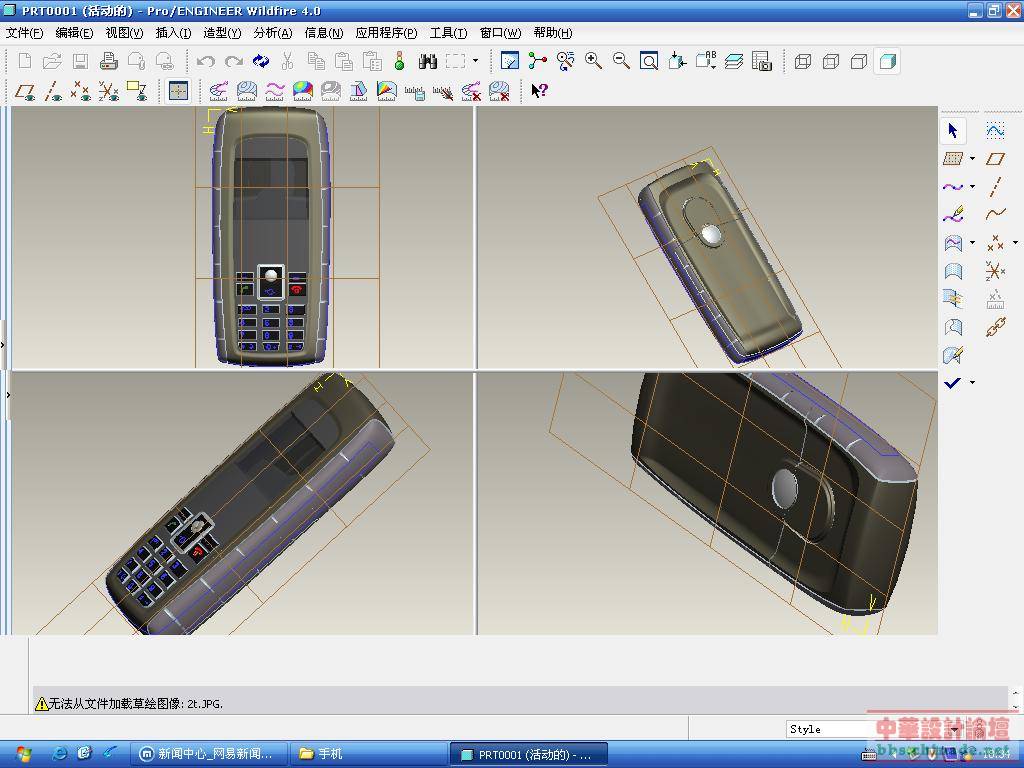1024x768 pixels.
Task: Click the blue checkmark Done button
Action: (x=953, y=383)
